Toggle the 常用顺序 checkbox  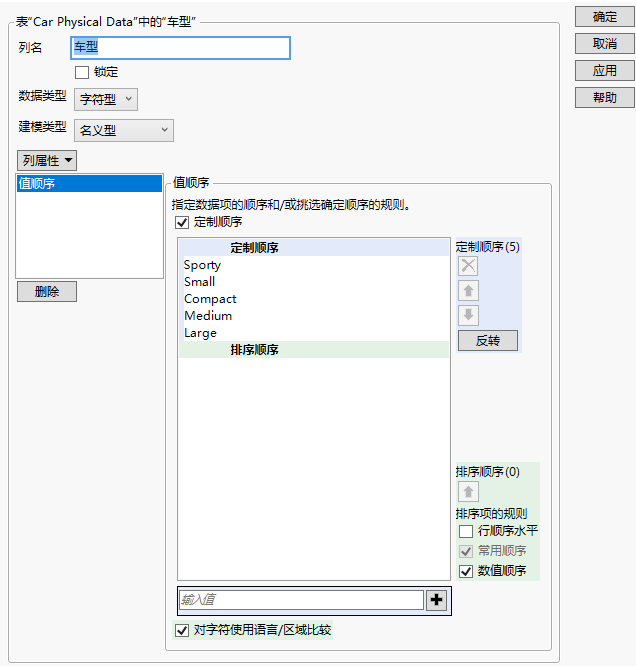click(466, 551)
